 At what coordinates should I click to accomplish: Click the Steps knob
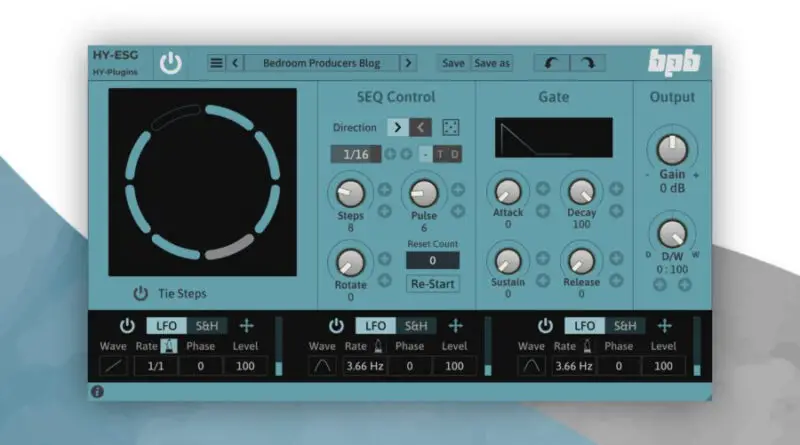(x=351, y=193)
